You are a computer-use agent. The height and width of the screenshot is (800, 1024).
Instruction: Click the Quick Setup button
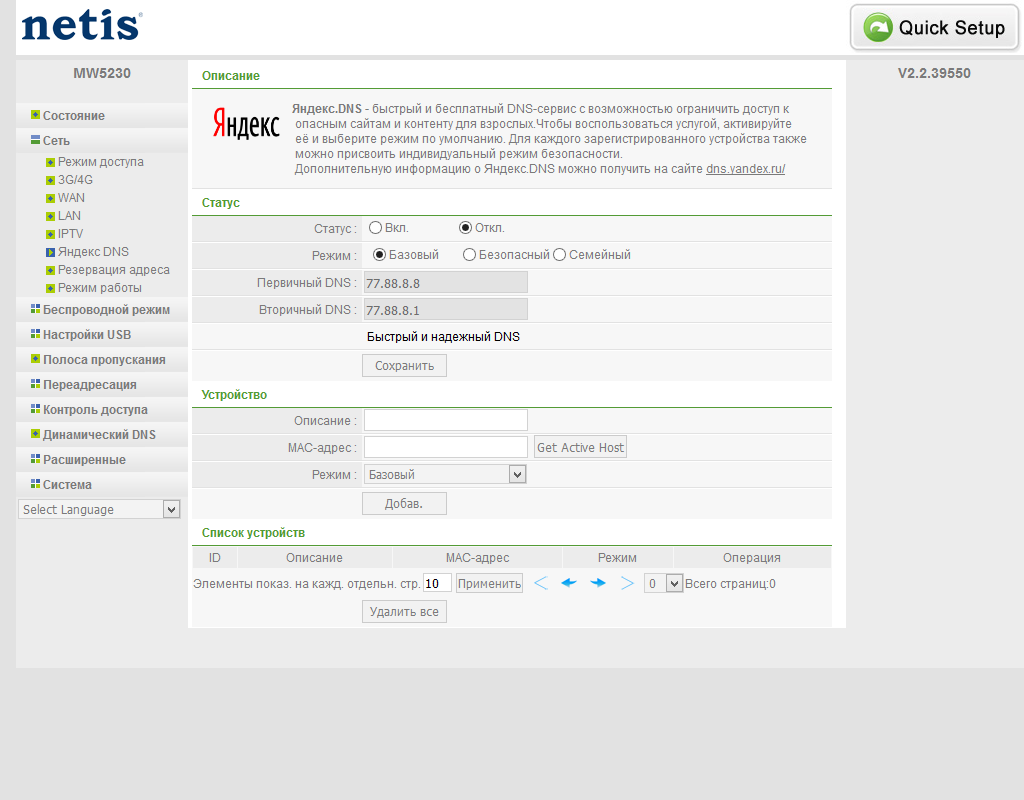[x=935, y=27]
